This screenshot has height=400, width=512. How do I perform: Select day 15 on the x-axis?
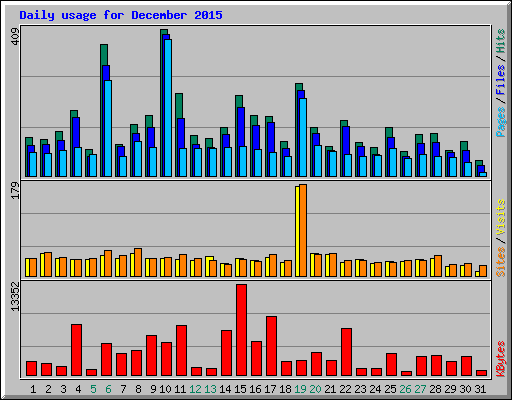[240, 389]
